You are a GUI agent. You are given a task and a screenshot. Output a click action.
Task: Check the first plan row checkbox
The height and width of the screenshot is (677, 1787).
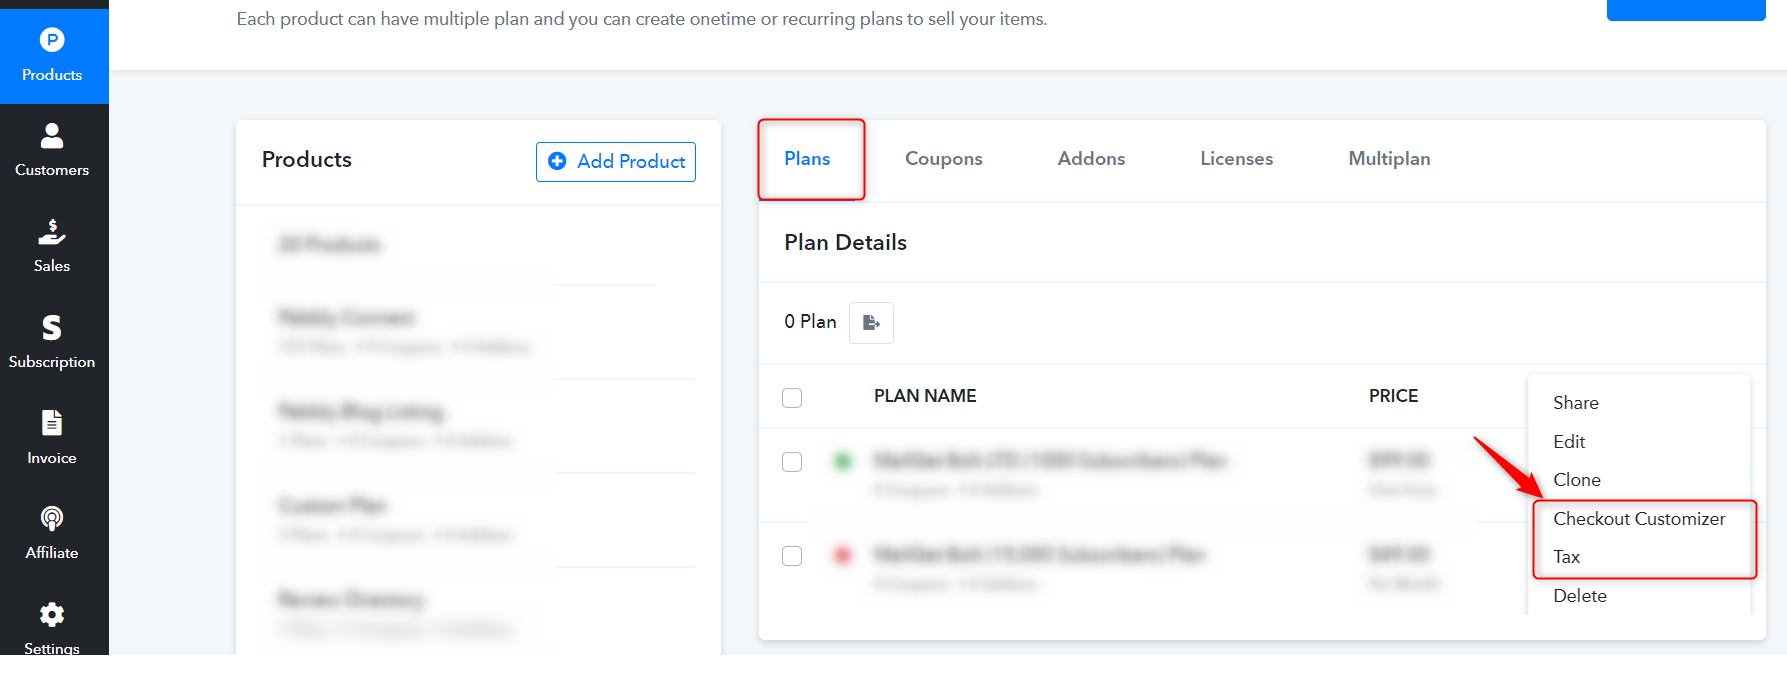click(x=792, y=462)
